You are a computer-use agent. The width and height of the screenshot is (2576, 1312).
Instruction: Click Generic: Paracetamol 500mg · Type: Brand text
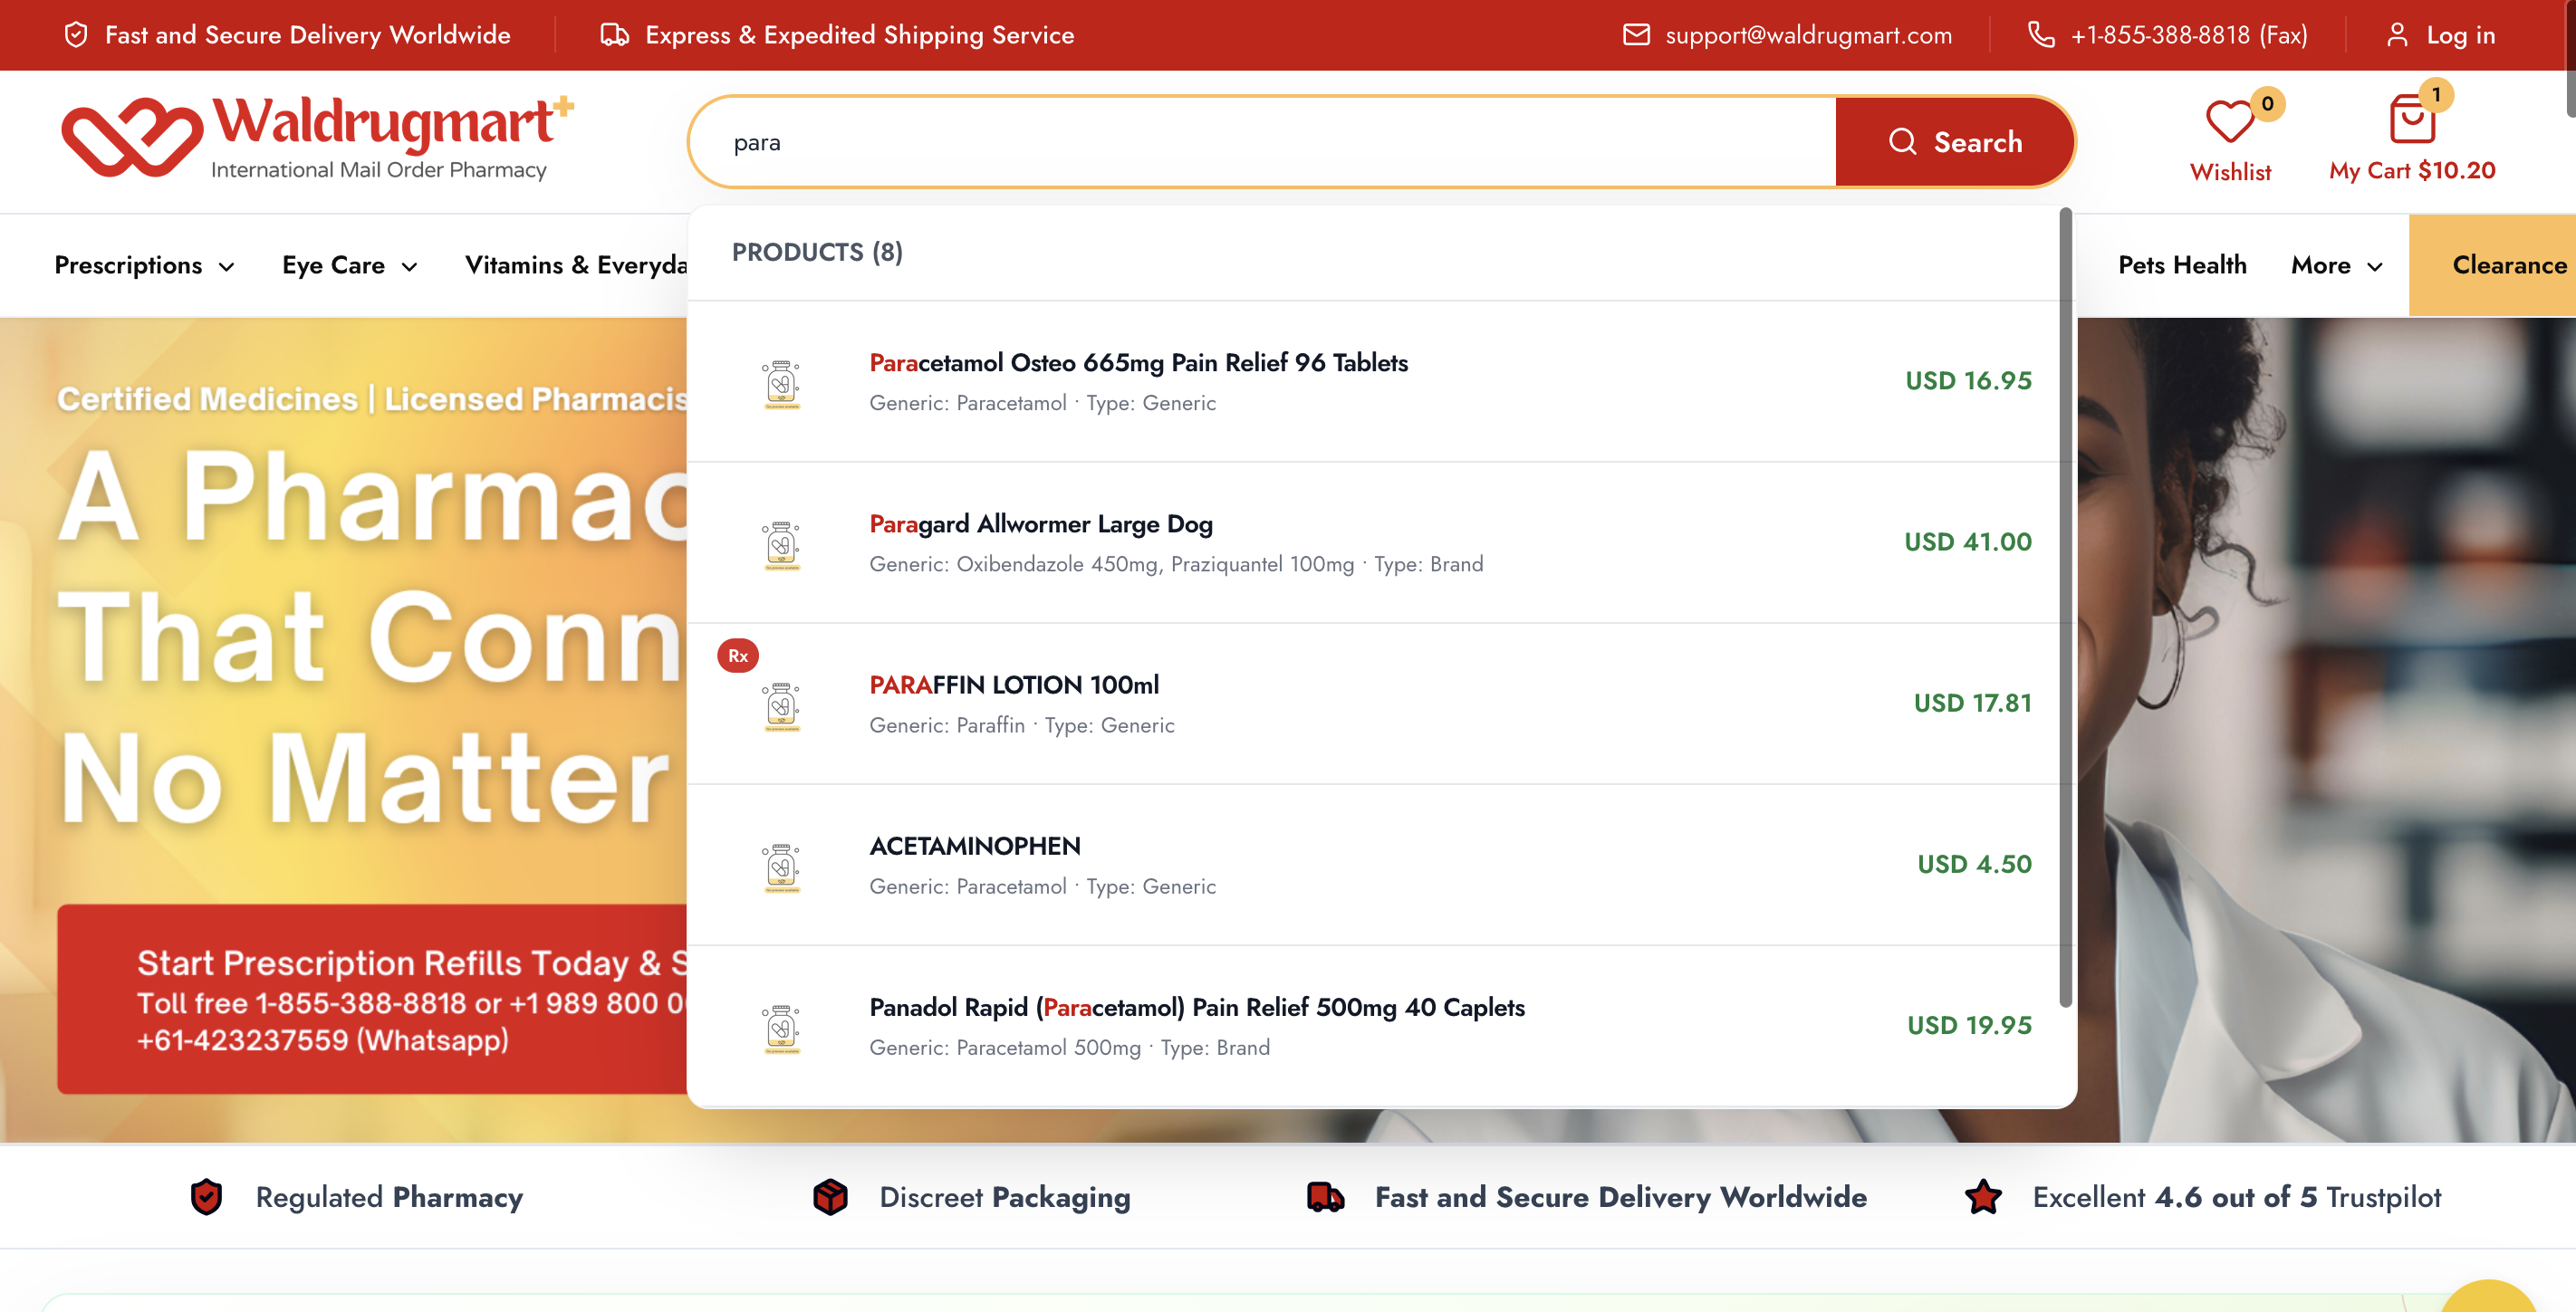coord(1069,1047)
